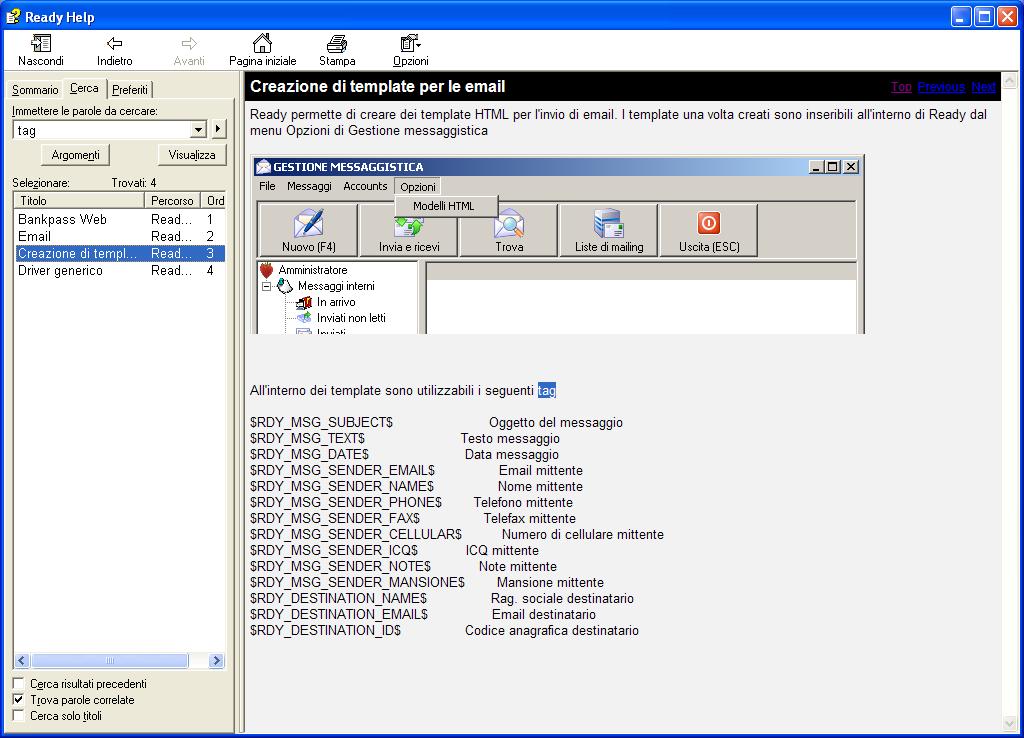
Task: Click the results horizontal scrollbar thumb
Action: pyautogui.click(x=110, y=660)
